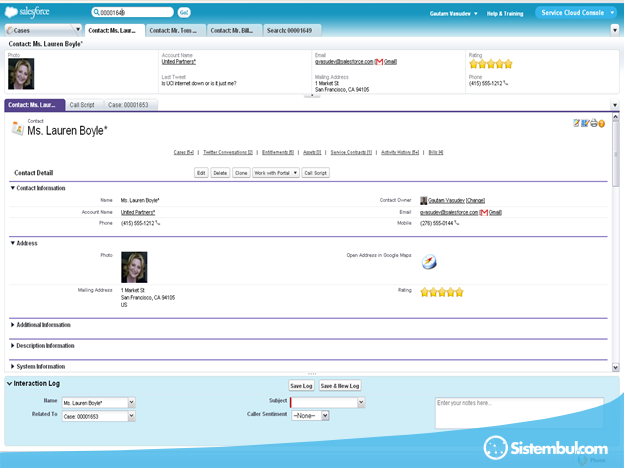The image size is (624, 468).
Task: Collapse the header highlights panel handle
Action: coord(312,96)
